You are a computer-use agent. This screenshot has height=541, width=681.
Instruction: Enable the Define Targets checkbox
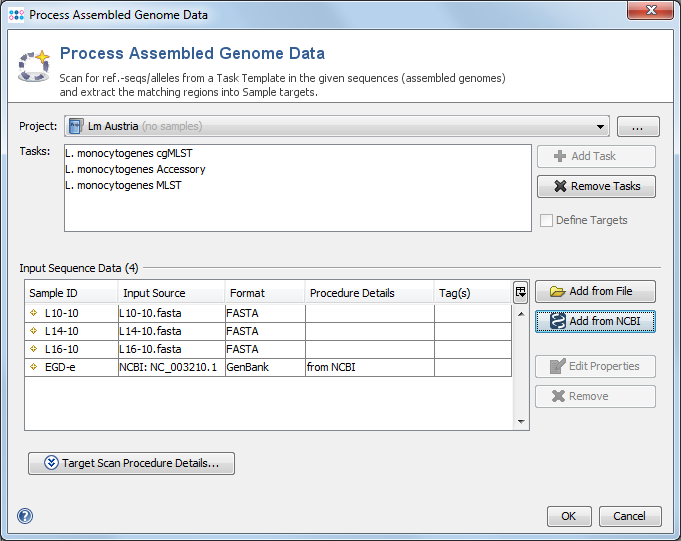[546, 220]
